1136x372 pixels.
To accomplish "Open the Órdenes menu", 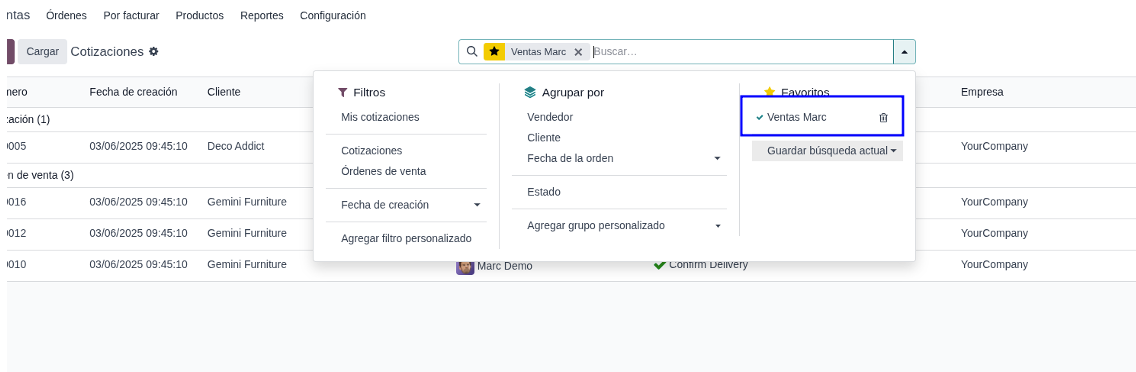I will [66, 15].
